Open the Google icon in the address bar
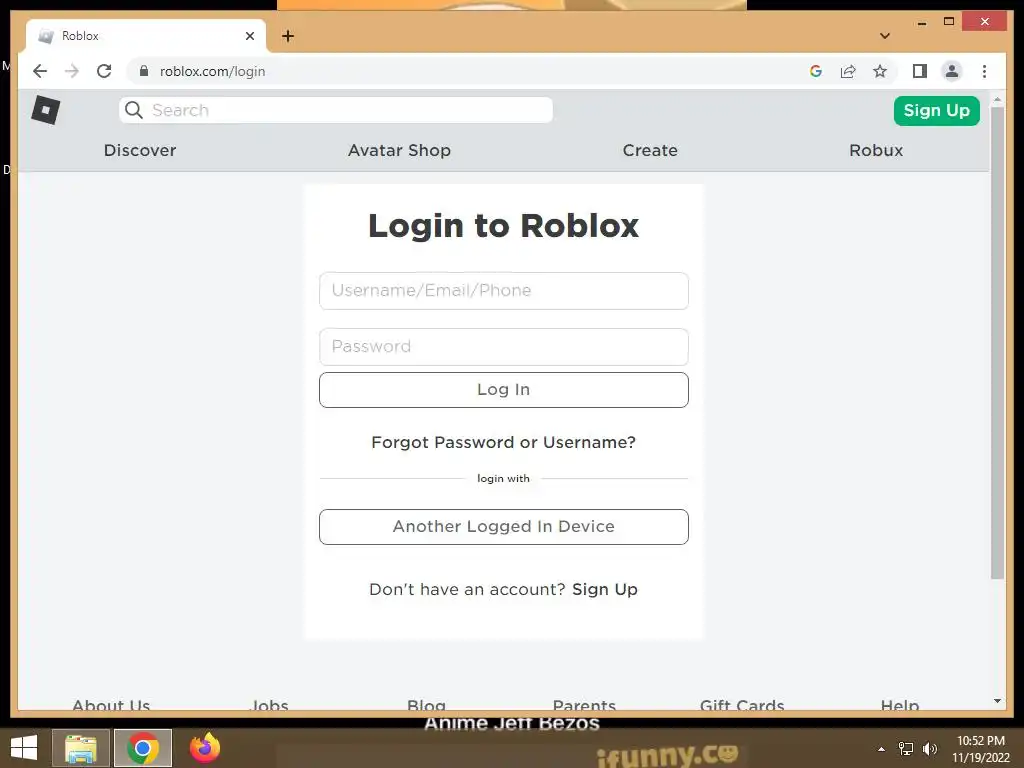 [816, 71]
